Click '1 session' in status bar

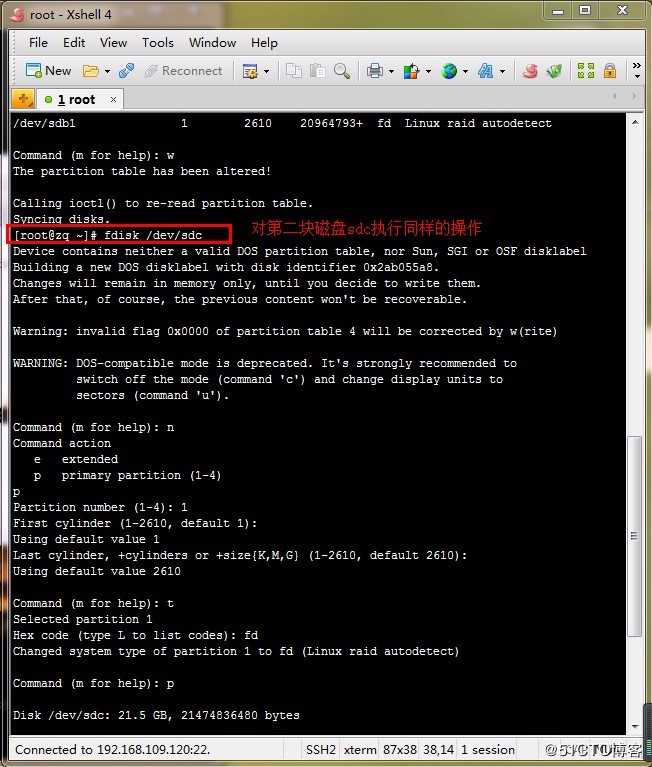pyautogui.click(x=488, y=749)
